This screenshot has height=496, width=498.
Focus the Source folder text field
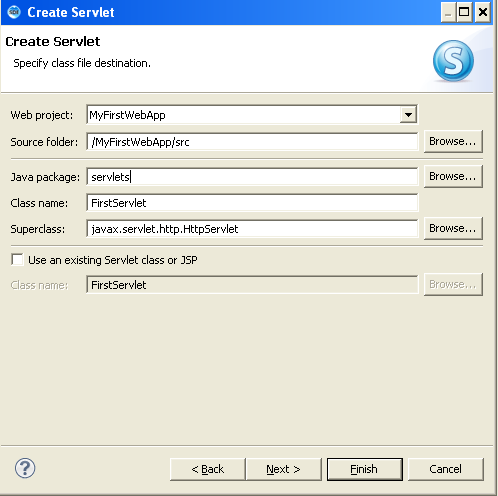coord(252,142)
